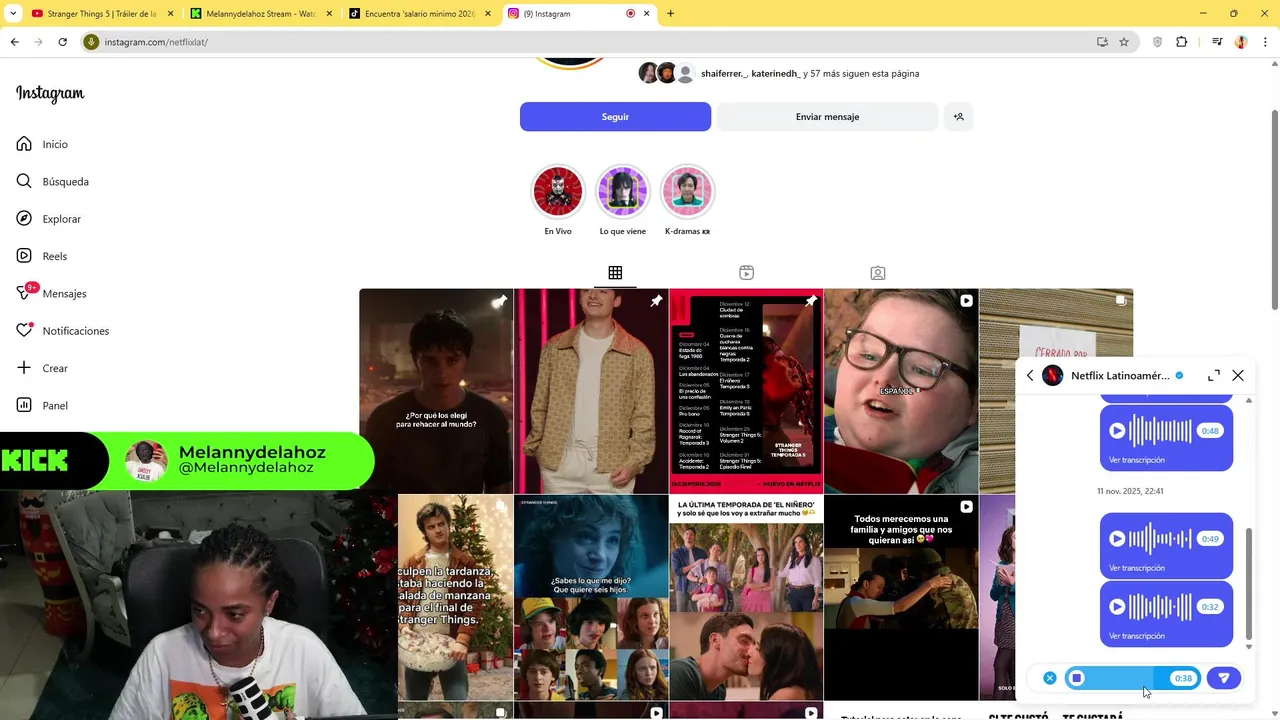The width and height of the screenshot is (1280, 720).
Task: Open the Chrome three-dot menu
Action: click(x=1264, y=42)
